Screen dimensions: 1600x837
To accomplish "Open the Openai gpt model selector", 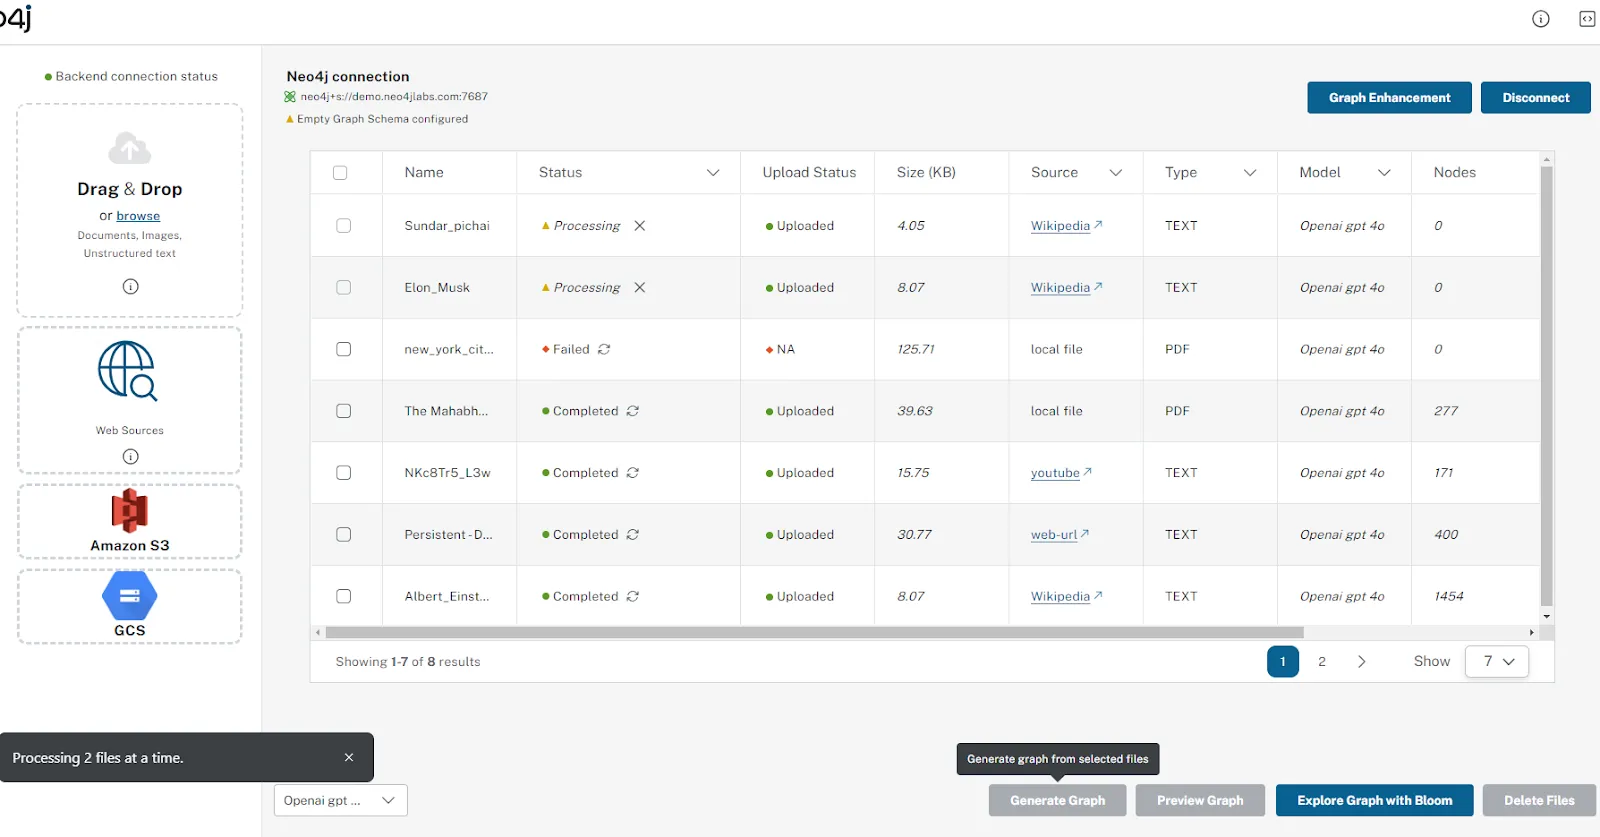I will [x=340, y=800].
